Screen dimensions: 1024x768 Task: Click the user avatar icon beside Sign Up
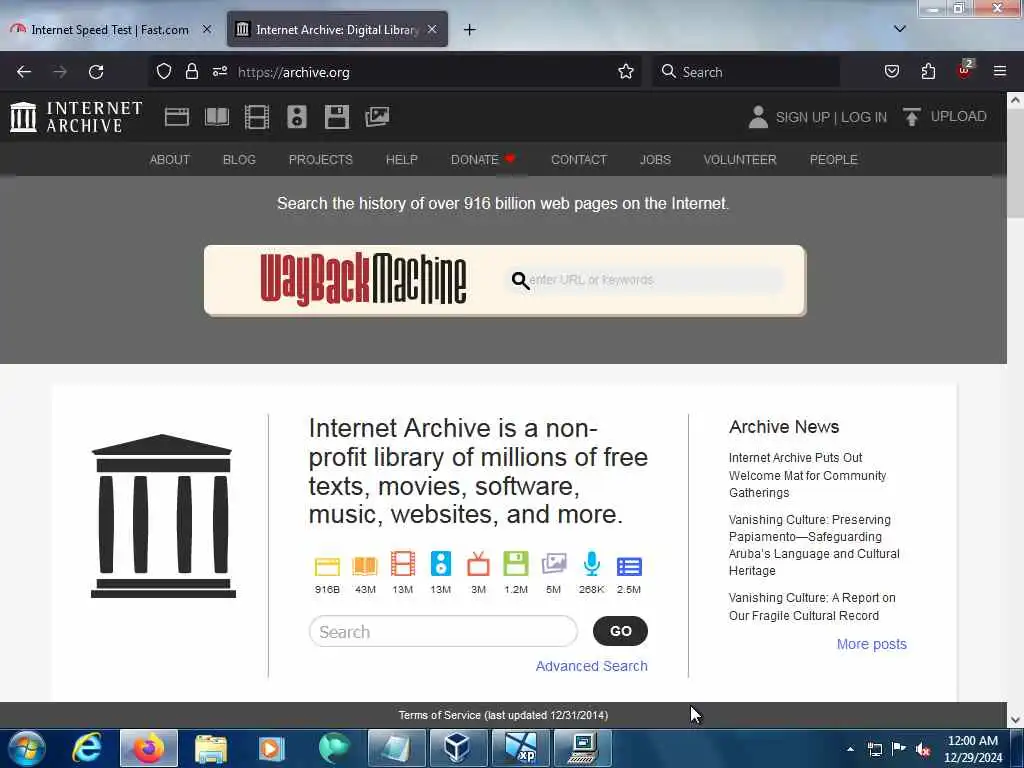click(758, 117)
